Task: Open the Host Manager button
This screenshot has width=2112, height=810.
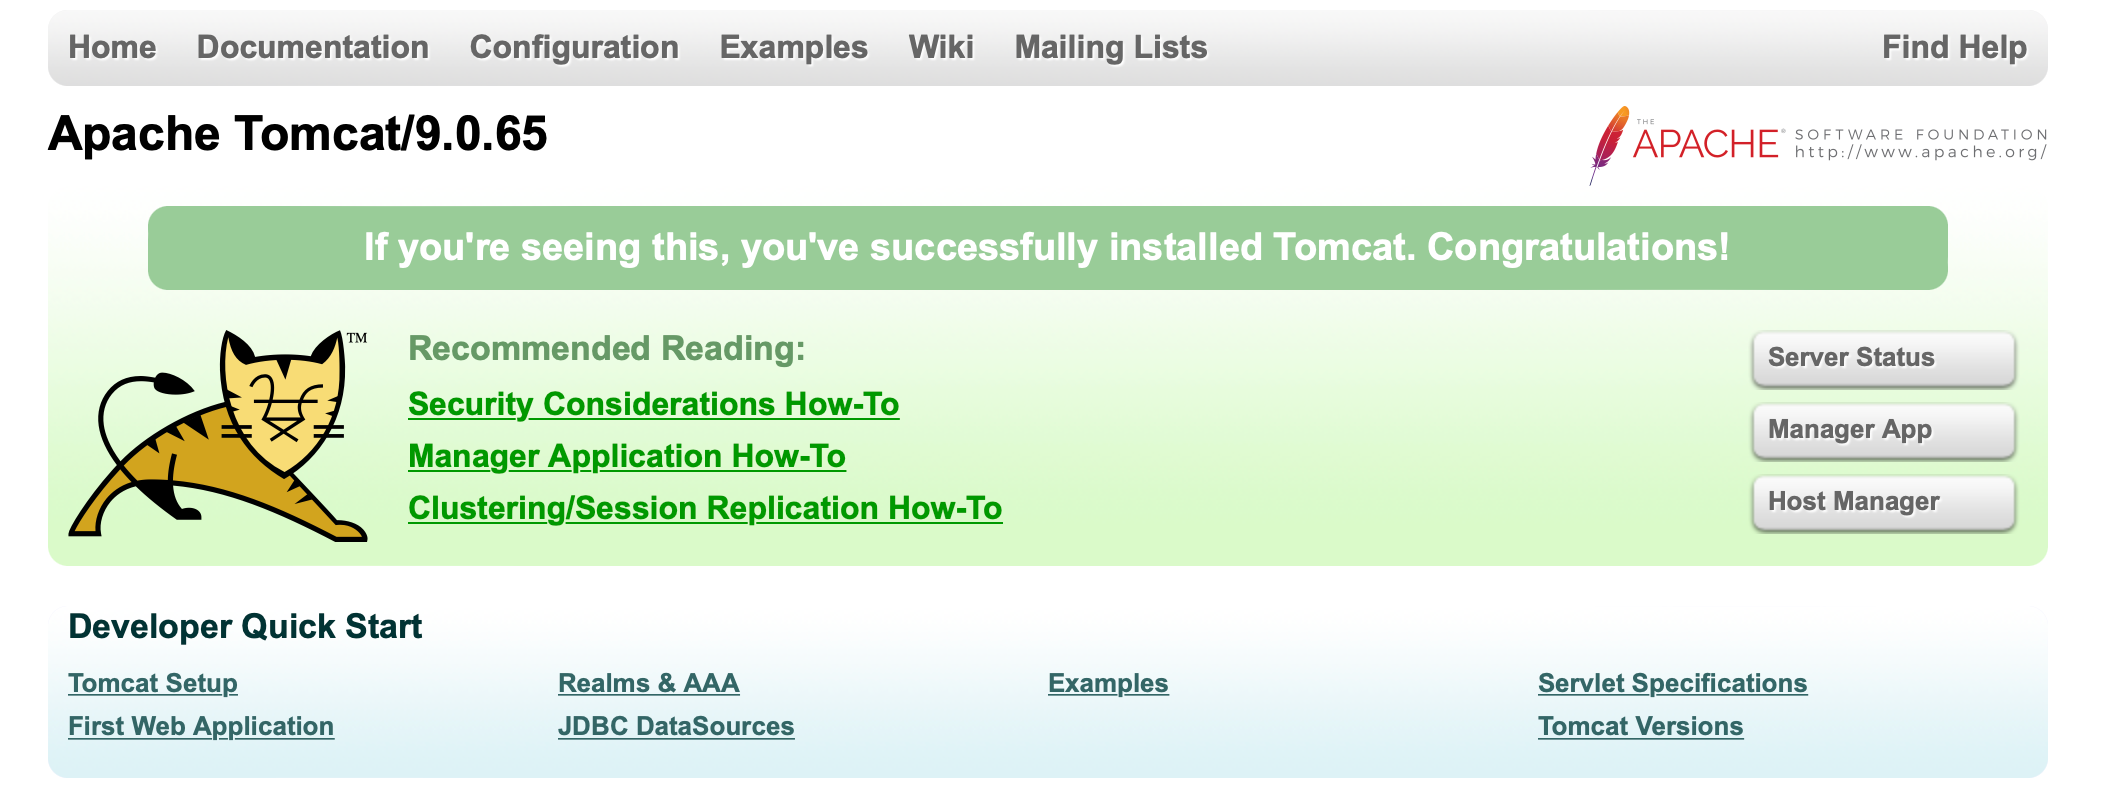Action: [1883, 502]
